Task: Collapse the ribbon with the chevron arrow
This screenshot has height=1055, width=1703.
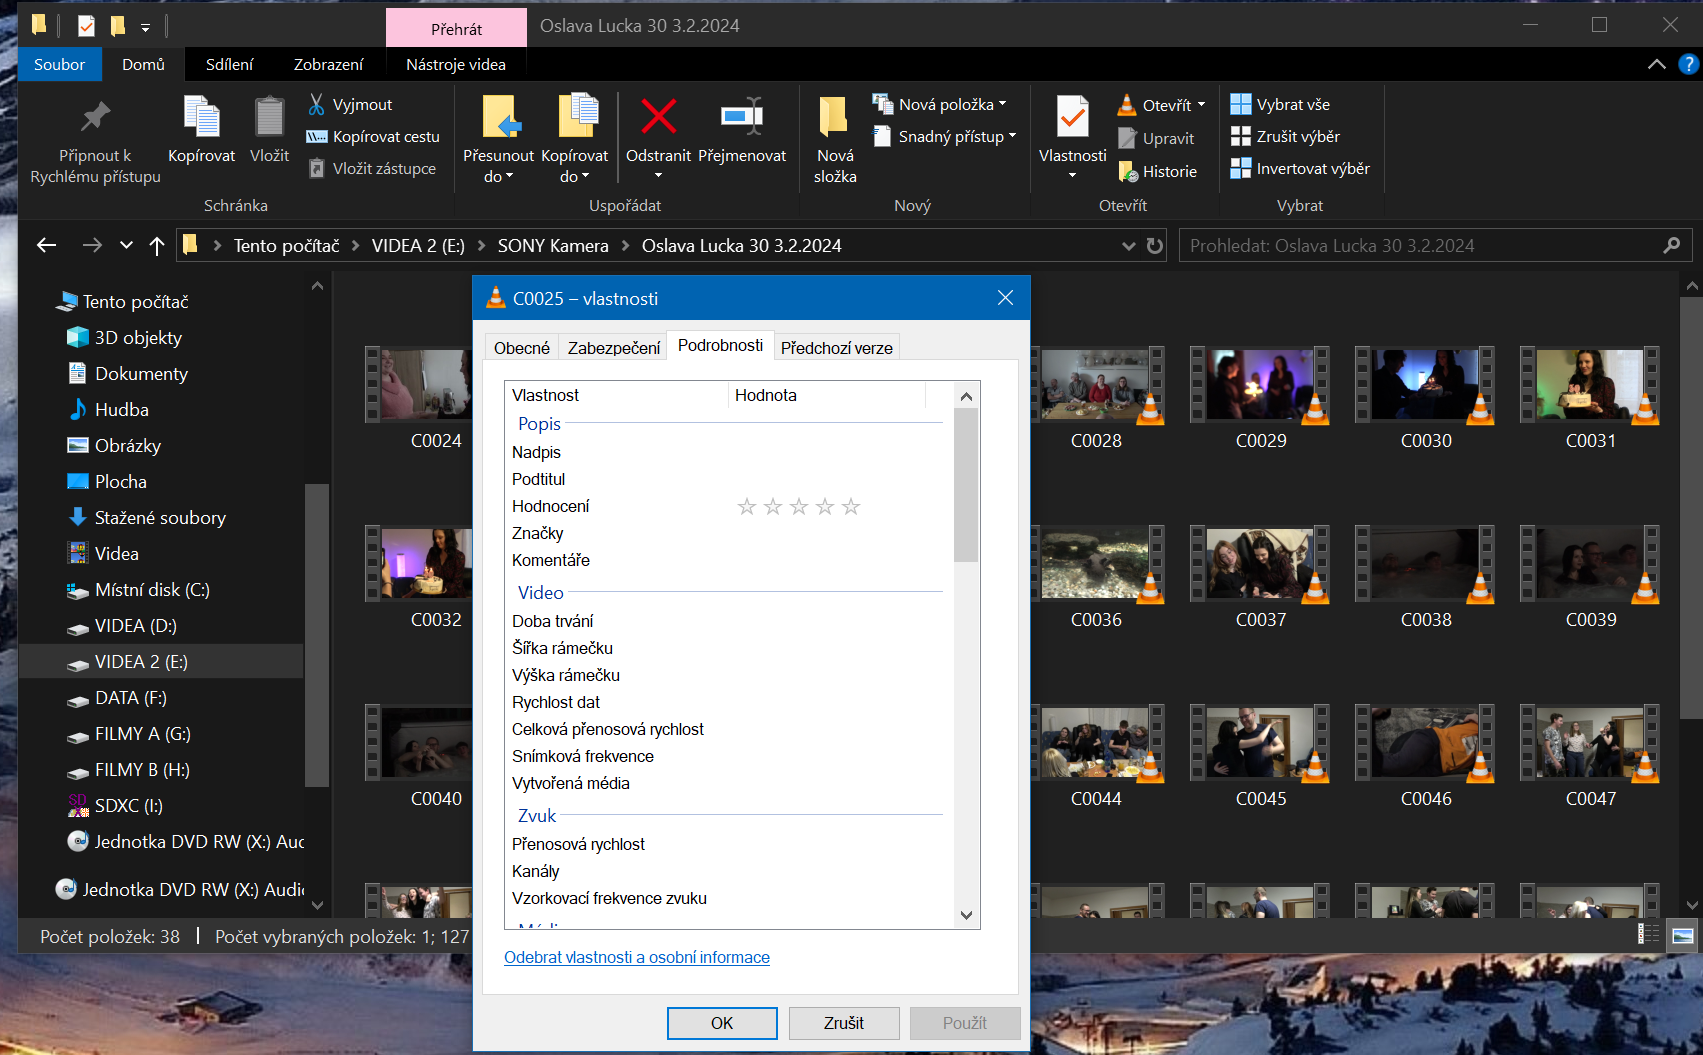Action: coord(1656,65)
